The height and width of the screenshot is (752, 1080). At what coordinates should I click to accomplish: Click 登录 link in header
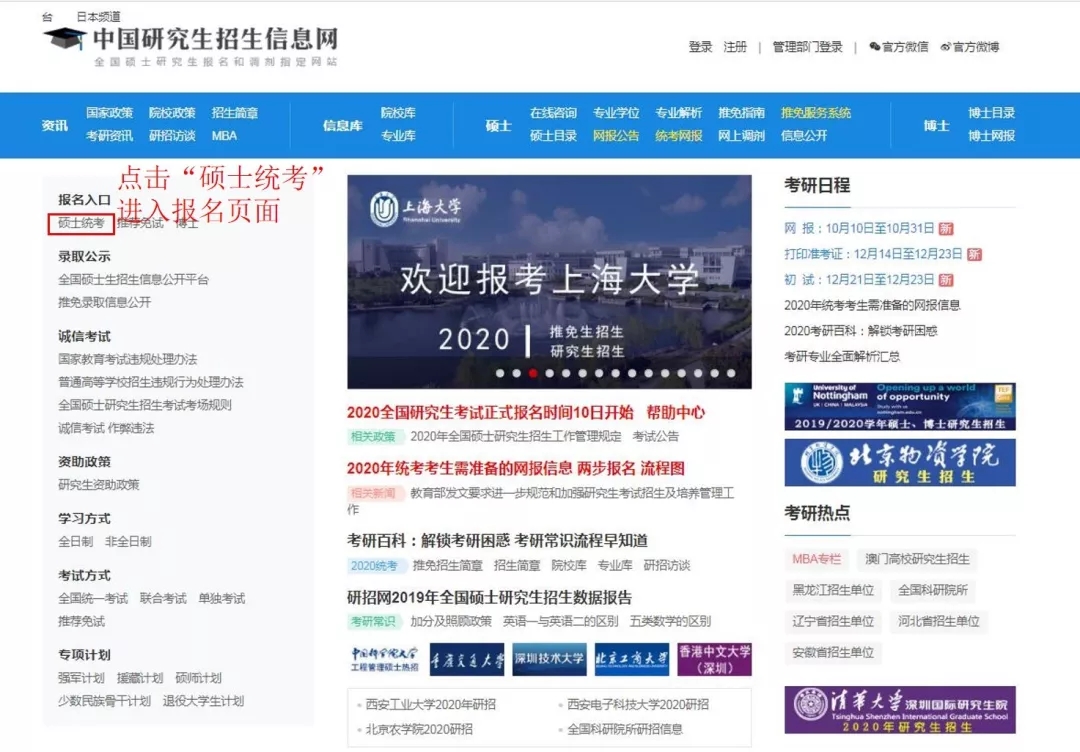tap(700, 47)
